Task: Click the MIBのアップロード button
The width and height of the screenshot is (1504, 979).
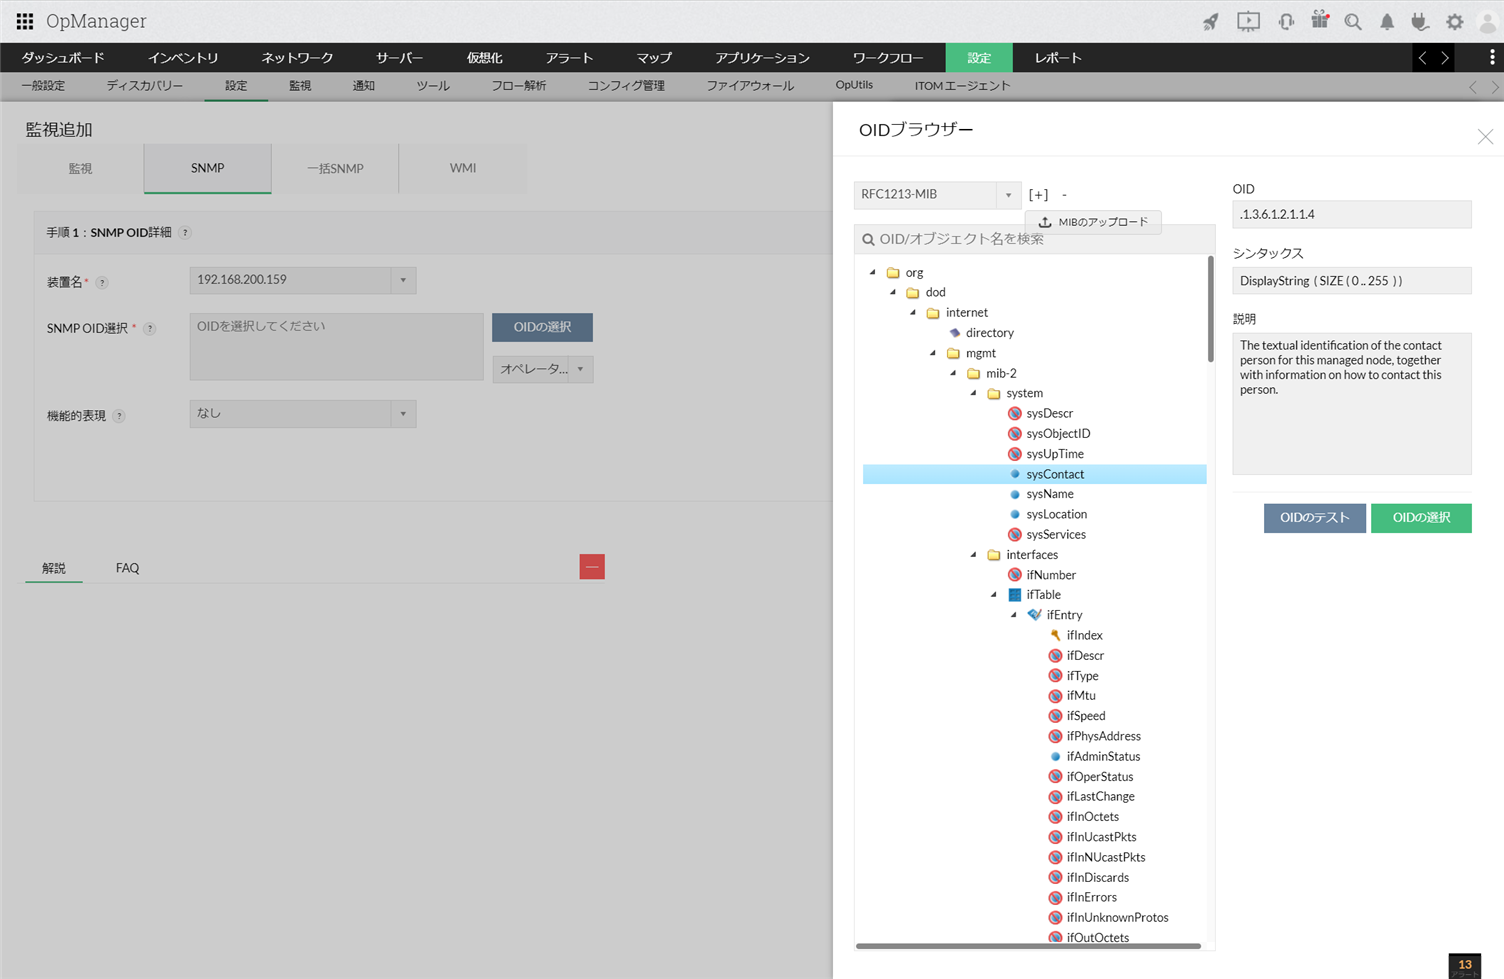Action: coord(1093,222)
